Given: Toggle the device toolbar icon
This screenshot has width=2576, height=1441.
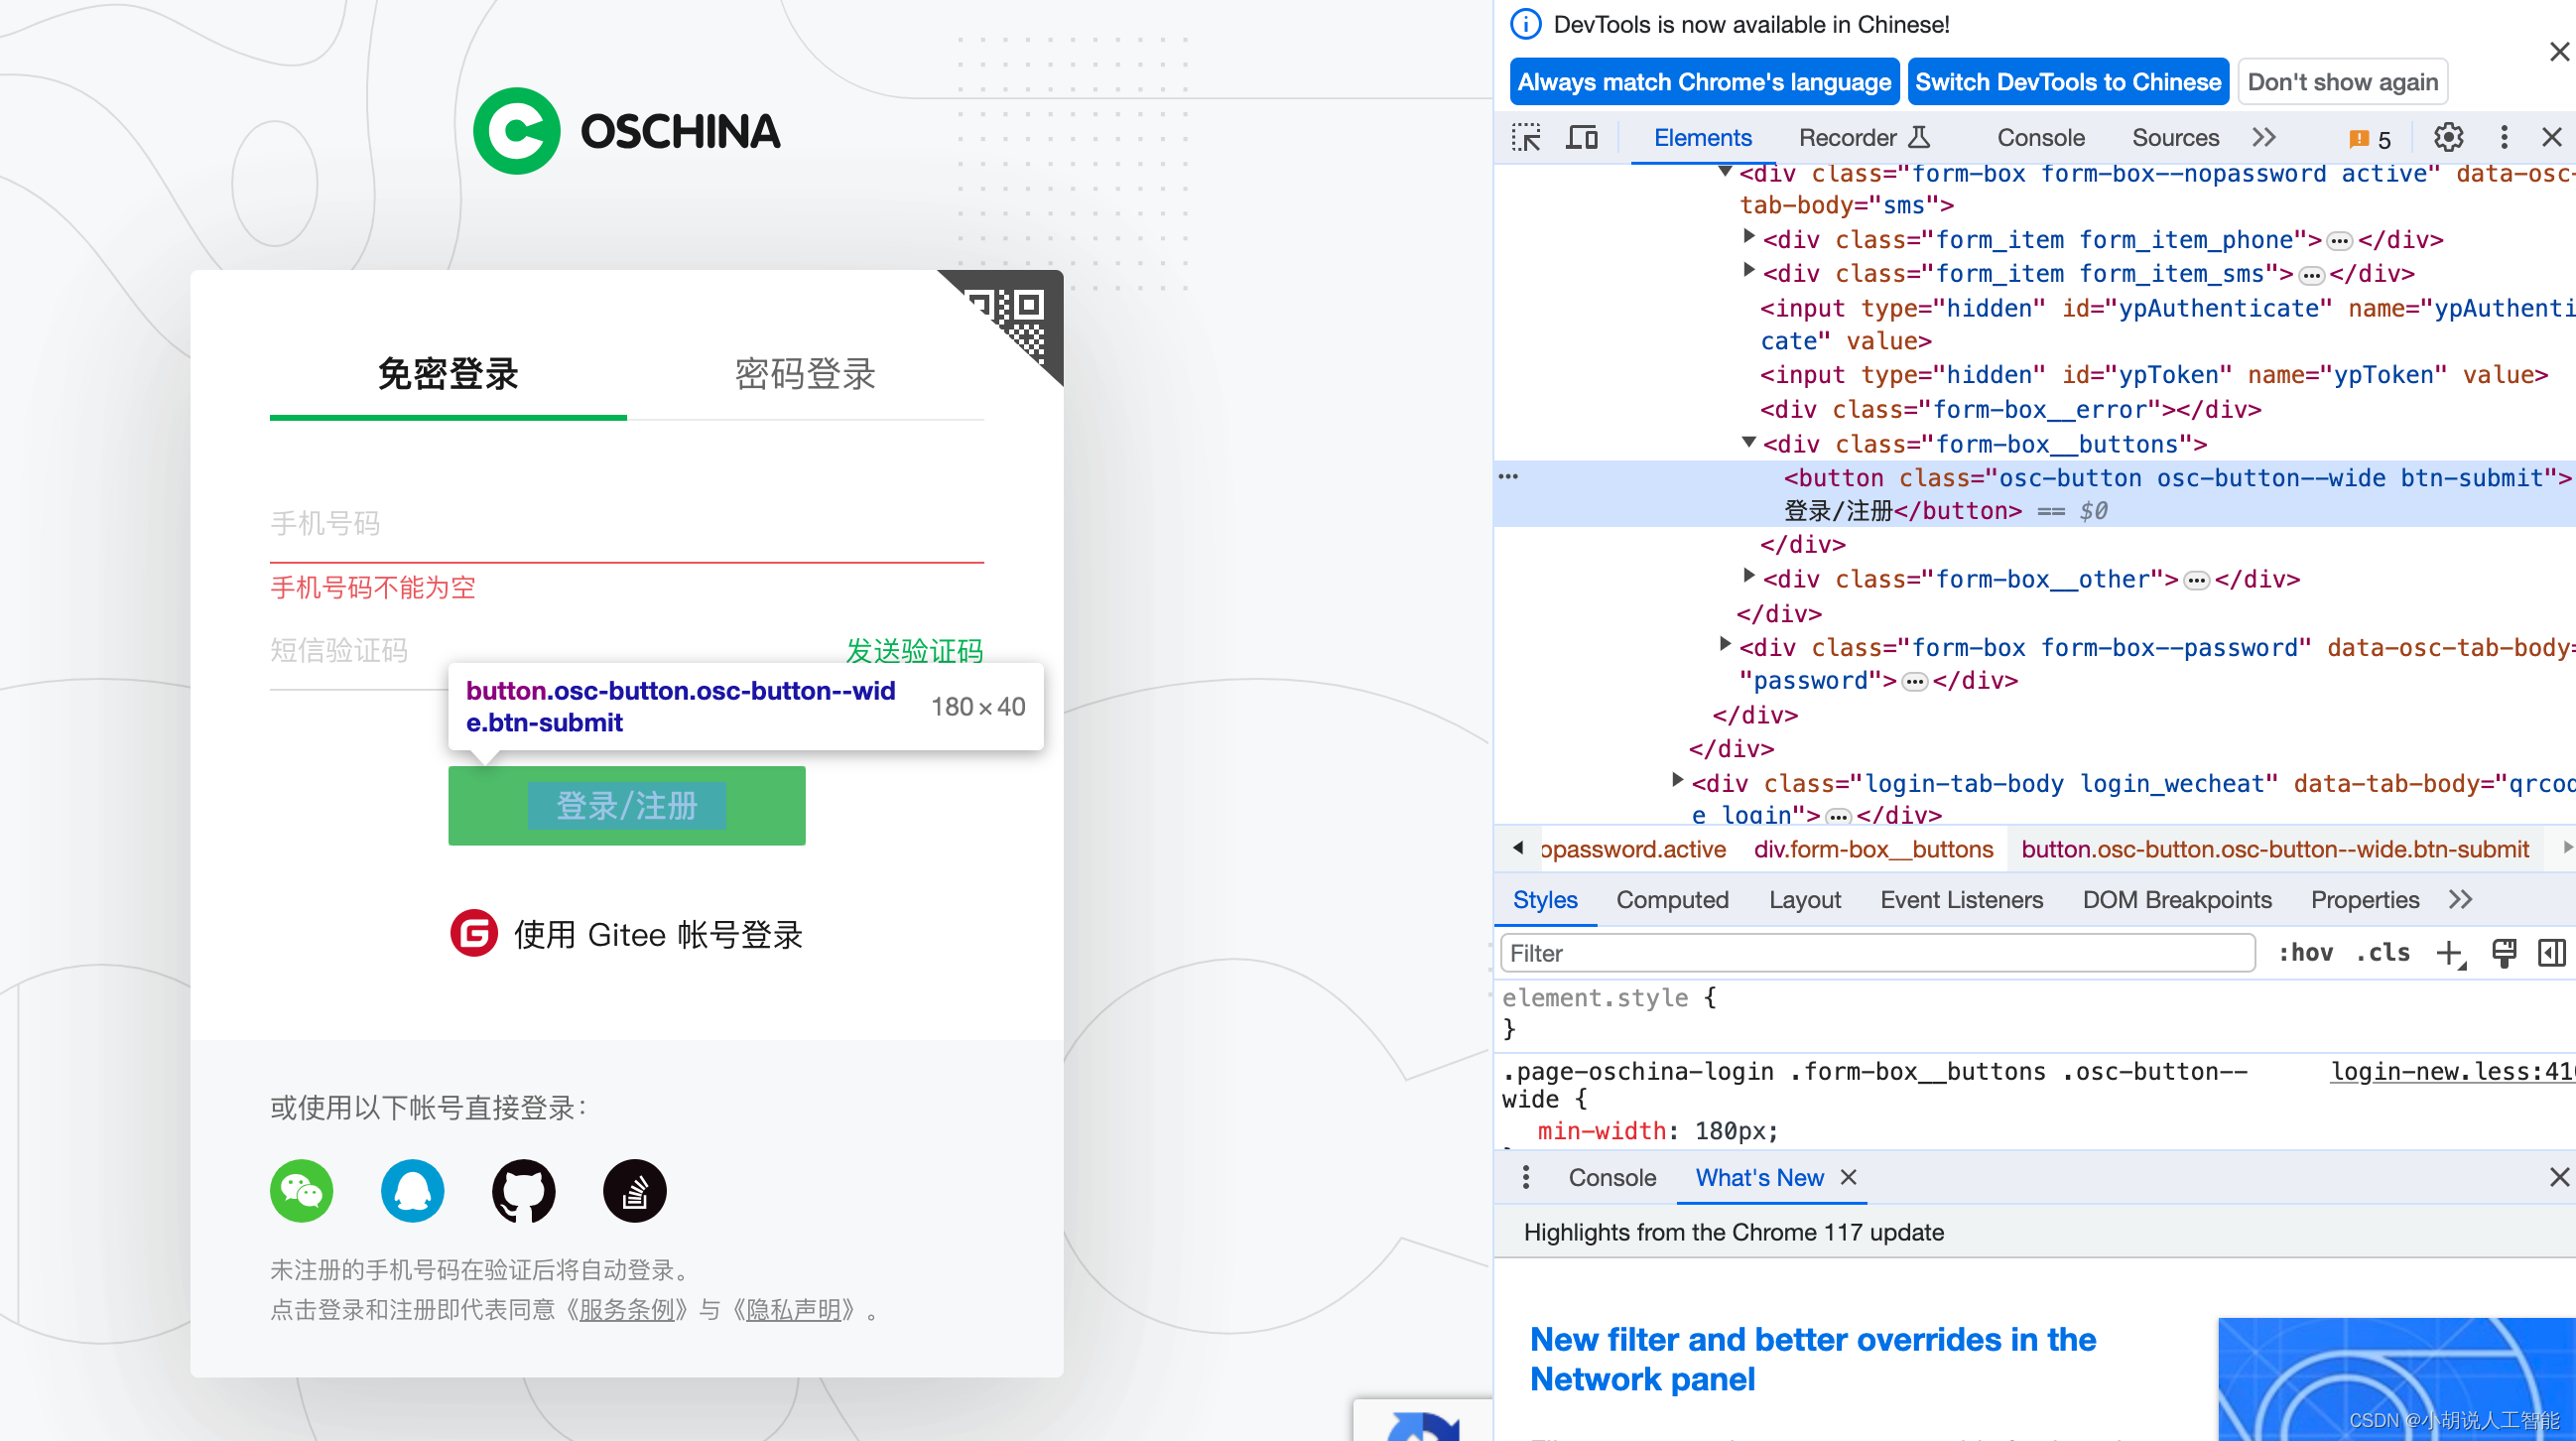Looking at the screenshot, I should pyautogui.click(x=1581, y=137).
